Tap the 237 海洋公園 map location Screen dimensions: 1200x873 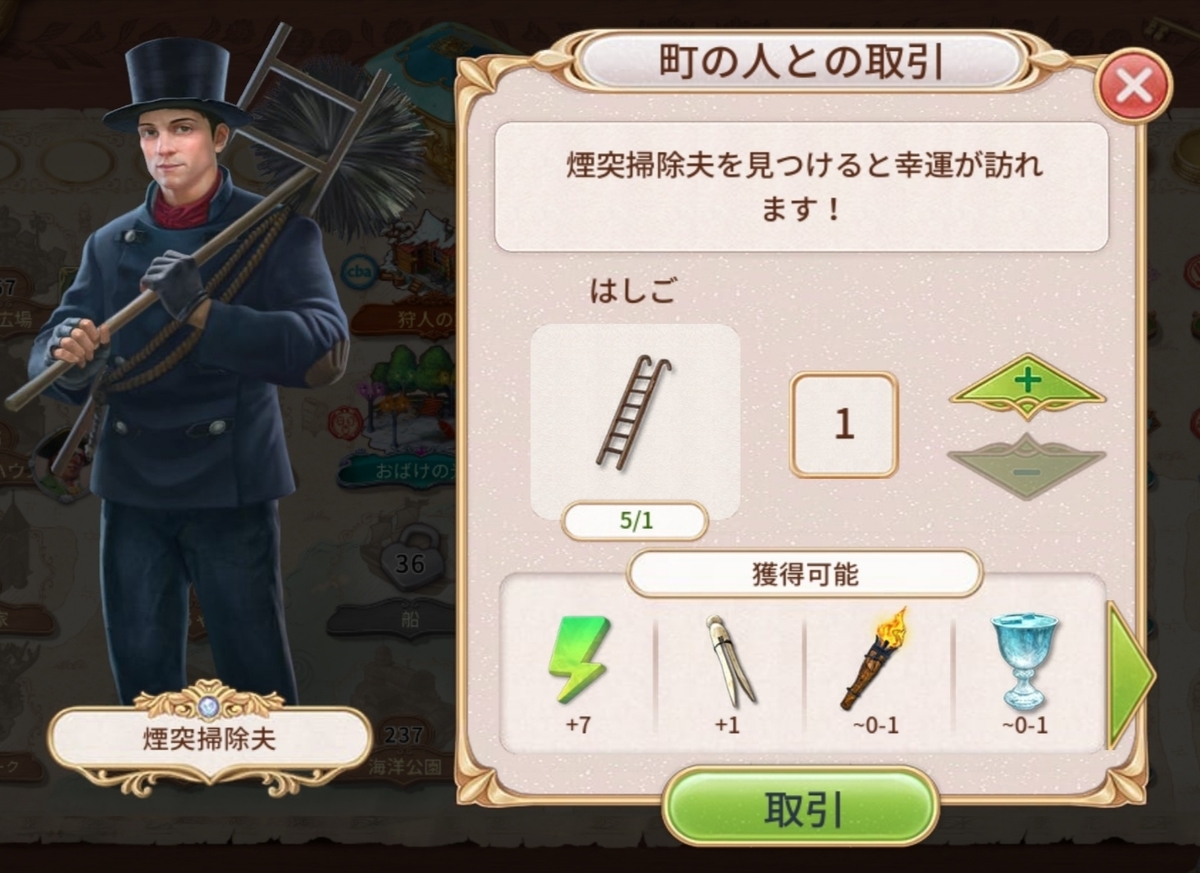tap(400, 750)
